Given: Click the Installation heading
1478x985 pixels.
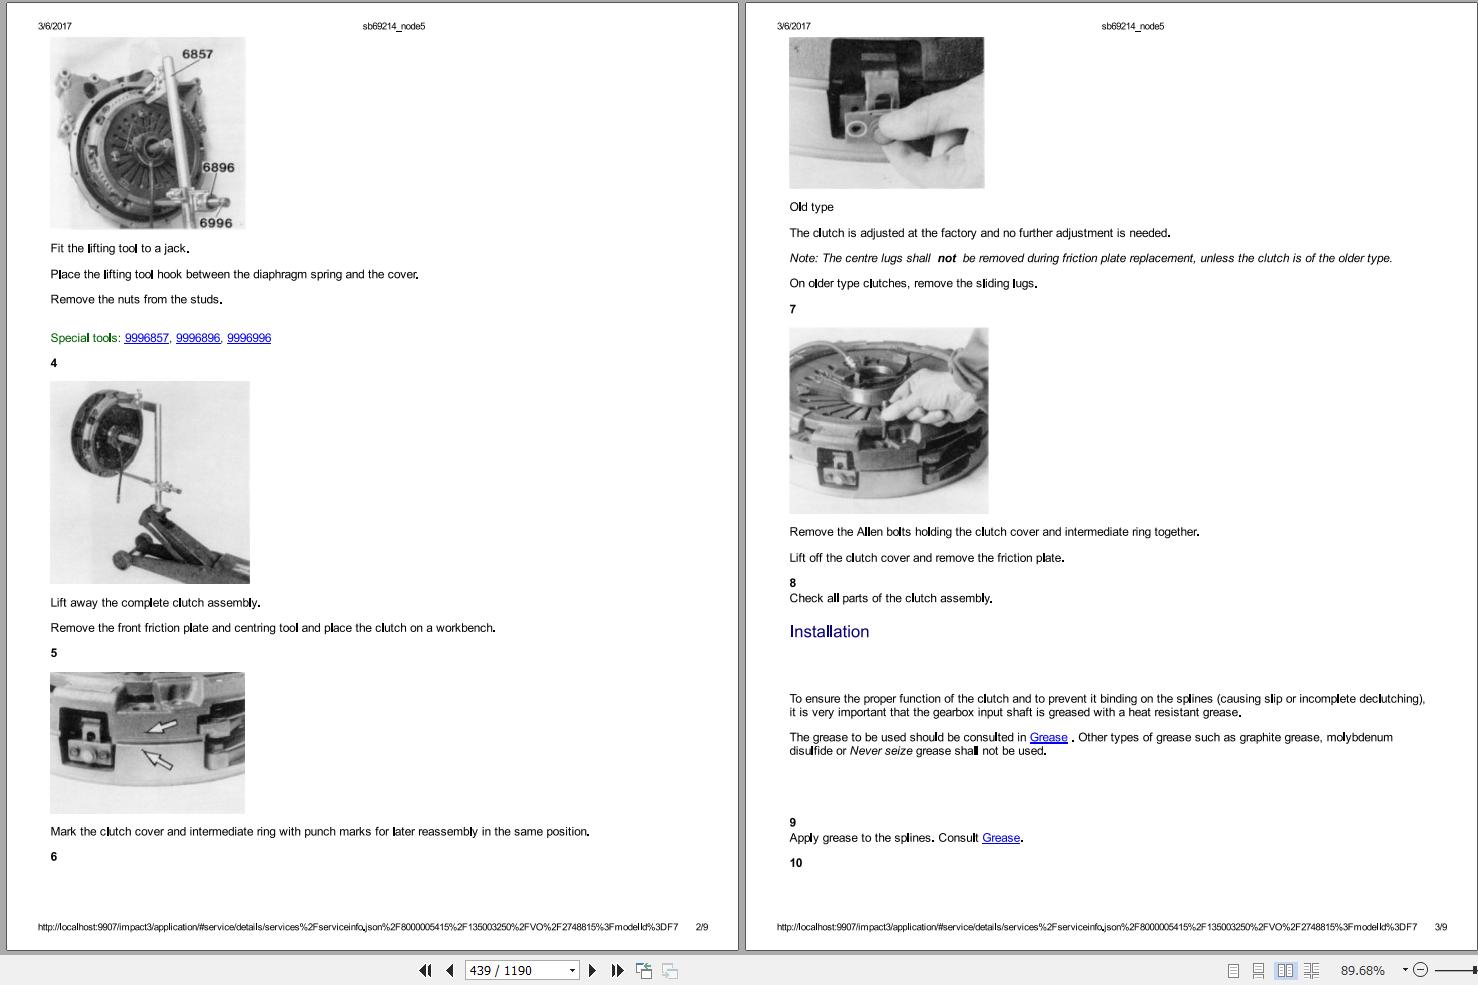Looking at the screenshot, I should tap(829, 632).
